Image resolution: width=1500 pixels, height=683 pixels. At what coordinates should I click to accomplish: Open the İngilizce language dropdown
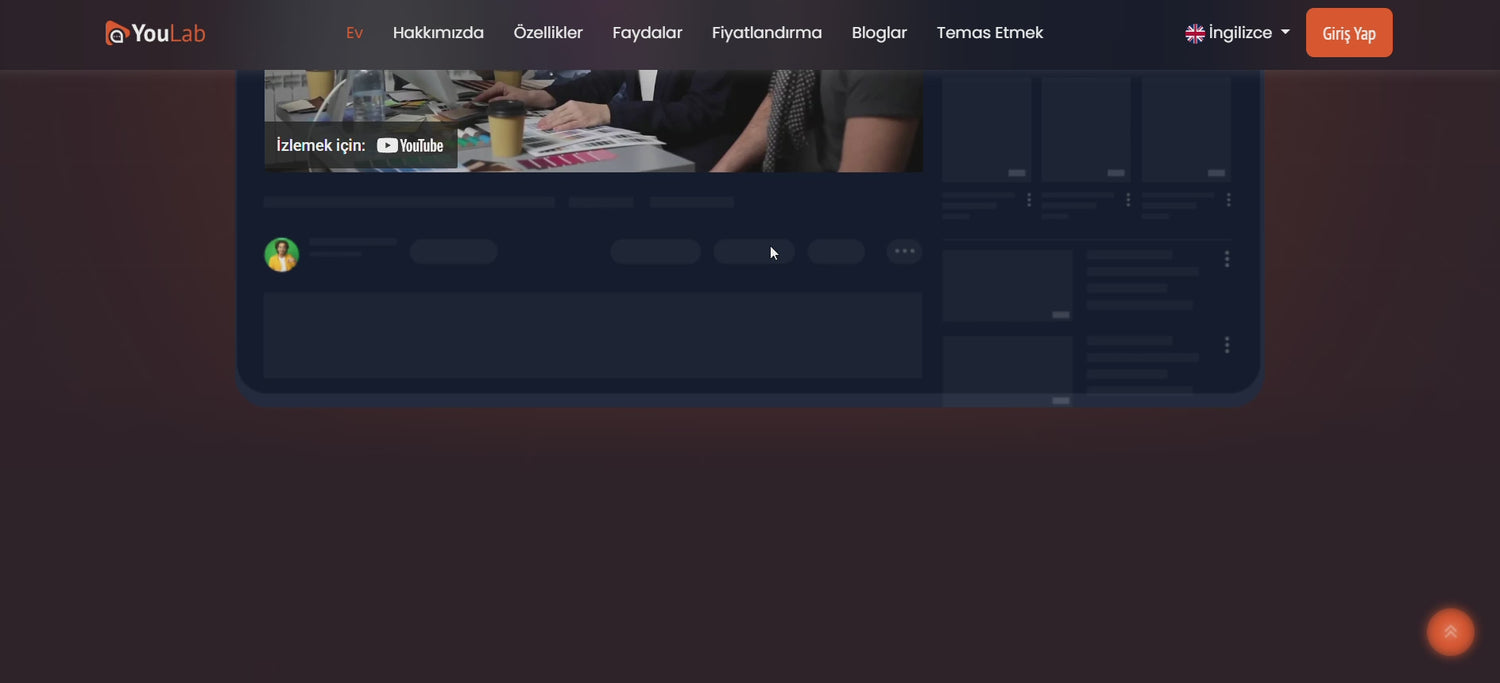(1240, 33)
